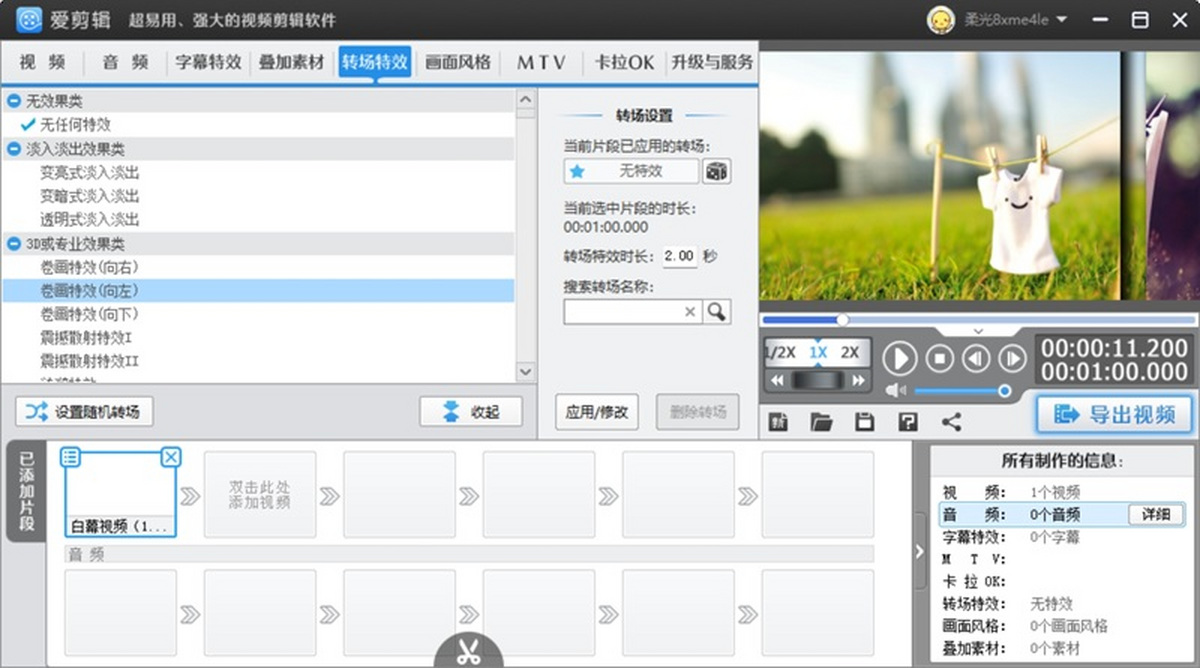Viewport: 1200px width, 668px height.
Task: Open the 画面风格 tab
Action: click(x=458, y=62)
